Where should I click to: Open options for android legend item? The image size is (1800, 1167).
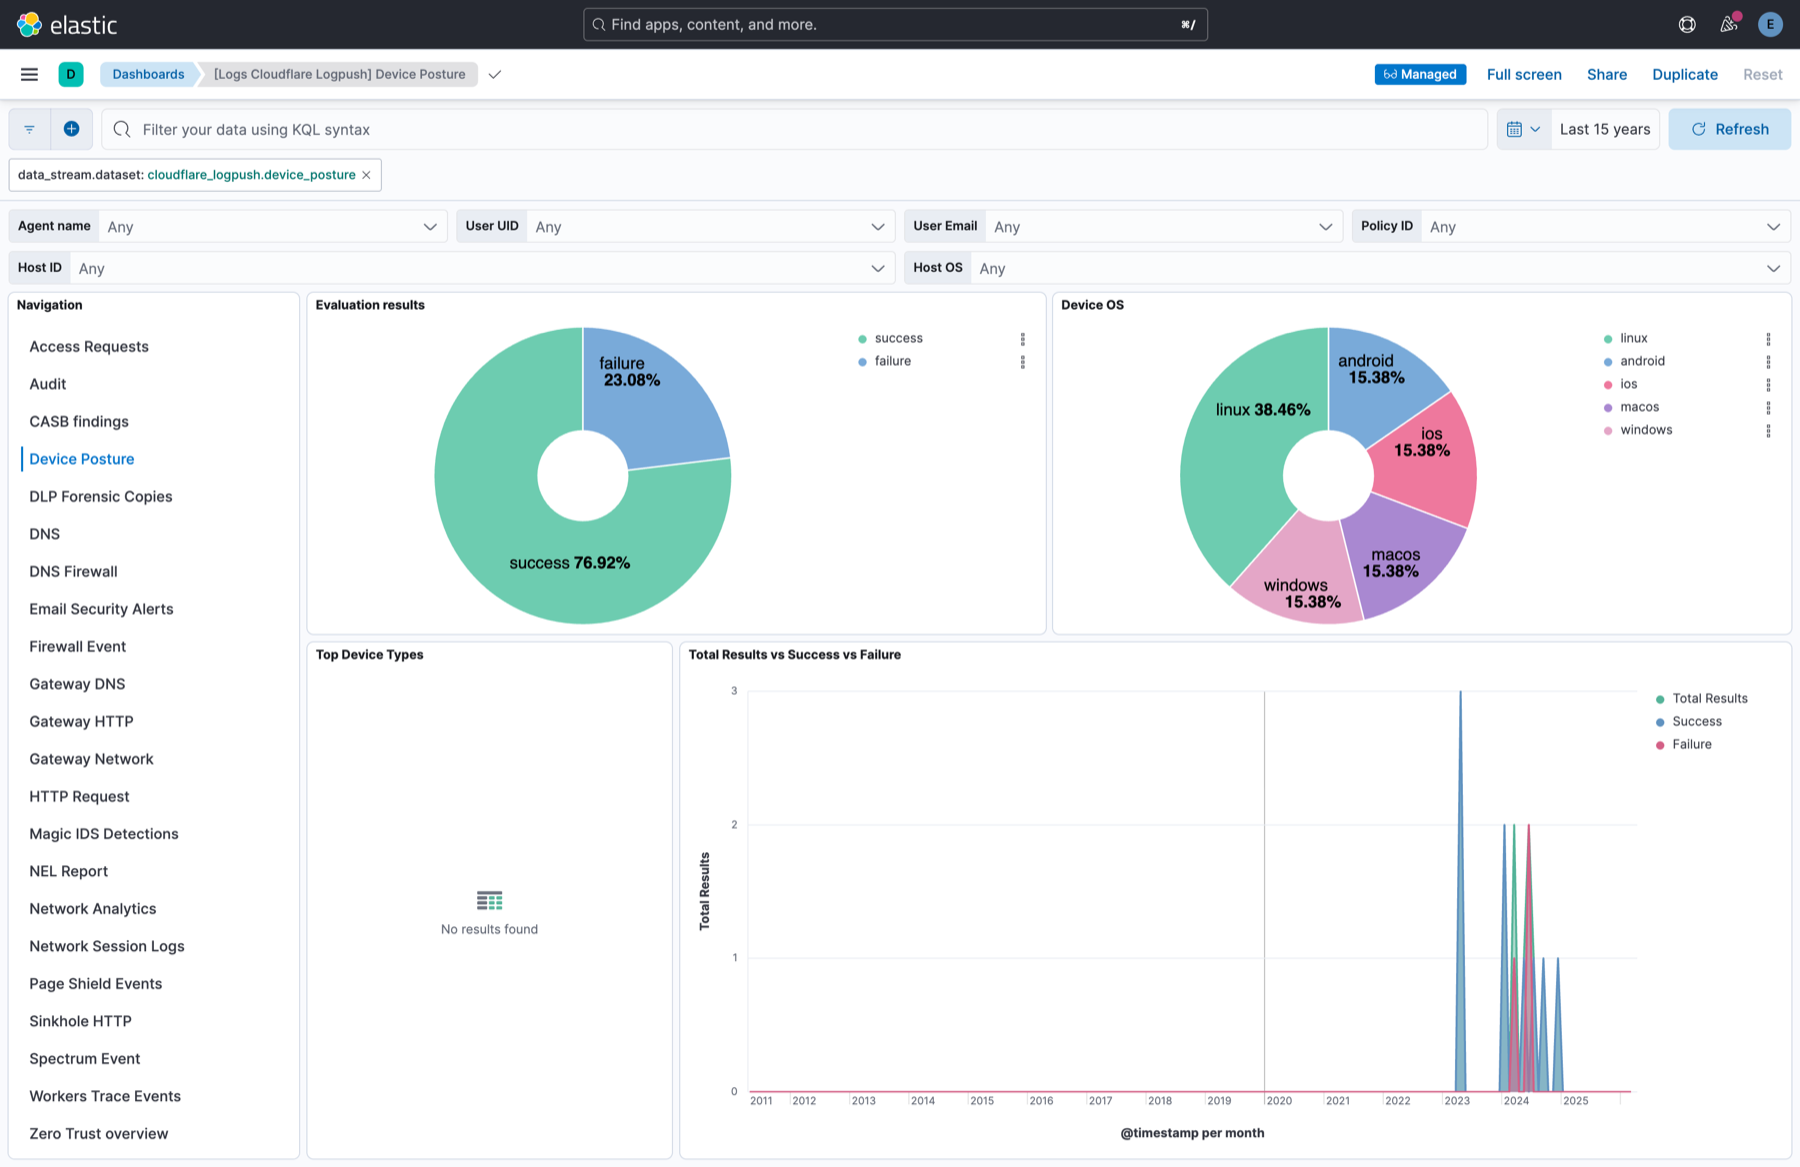point(1768,362)
